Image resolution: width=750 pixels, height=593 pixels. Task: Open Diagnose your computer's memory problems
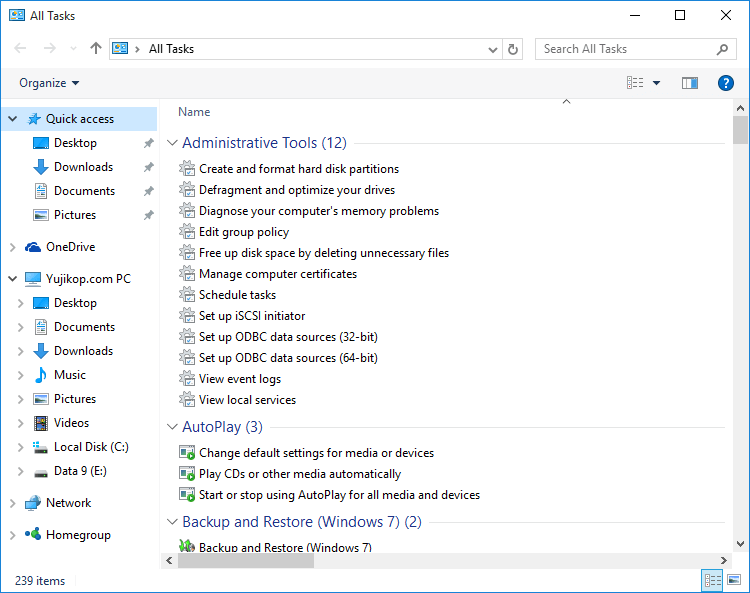tap(319, 211)
